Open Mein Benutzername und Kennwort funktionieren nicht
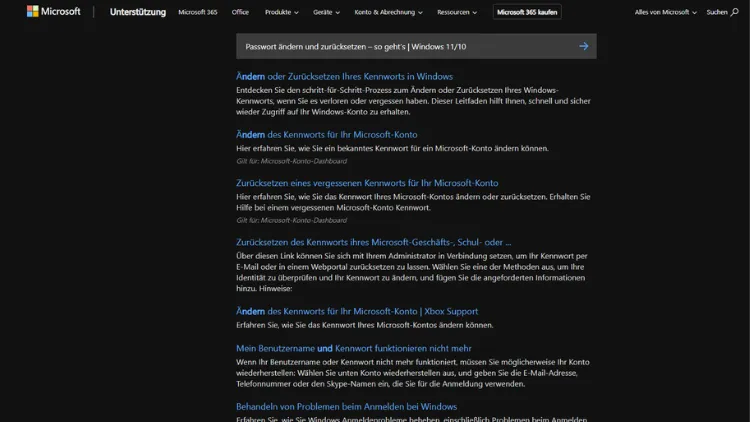The width and height of the screenshot is (750, 422). tap(353, 348)
